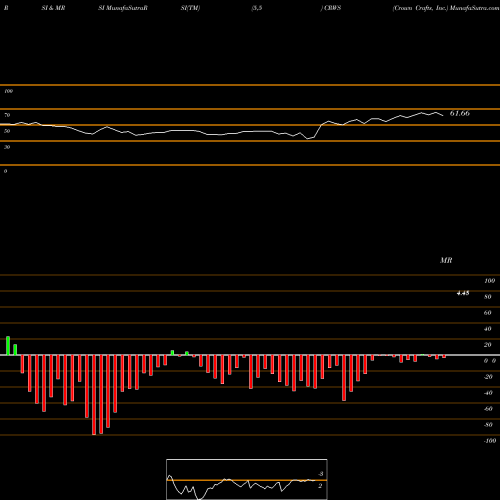Click the end of the RSI line

[443, 116]
